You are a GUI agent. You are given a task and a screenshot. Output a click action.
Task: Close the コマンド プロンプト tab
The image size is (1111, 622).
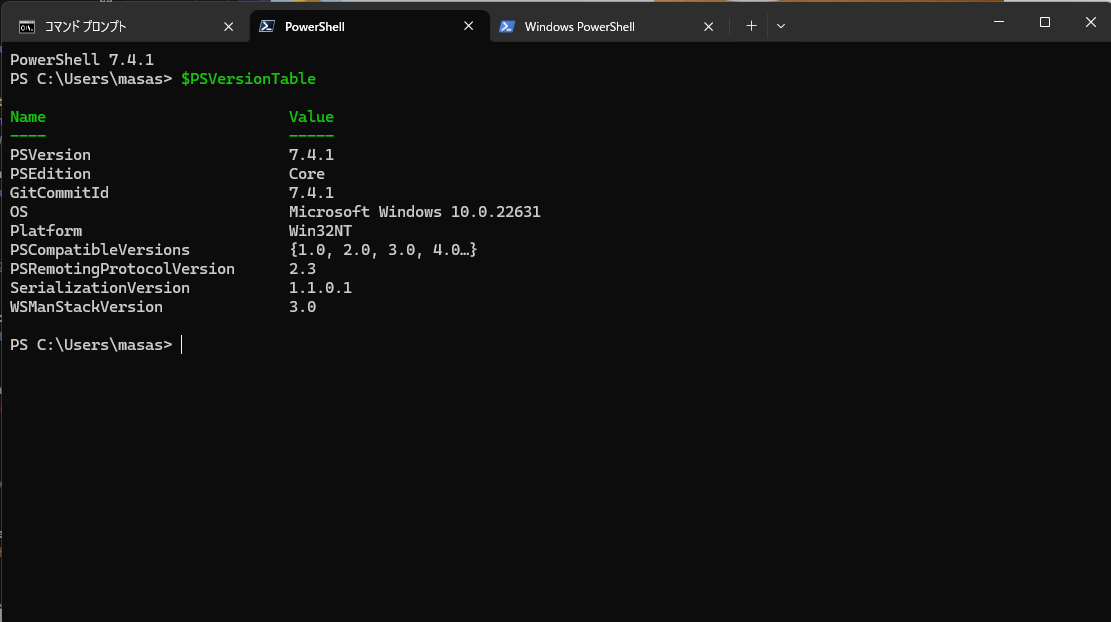coord(229,26)
